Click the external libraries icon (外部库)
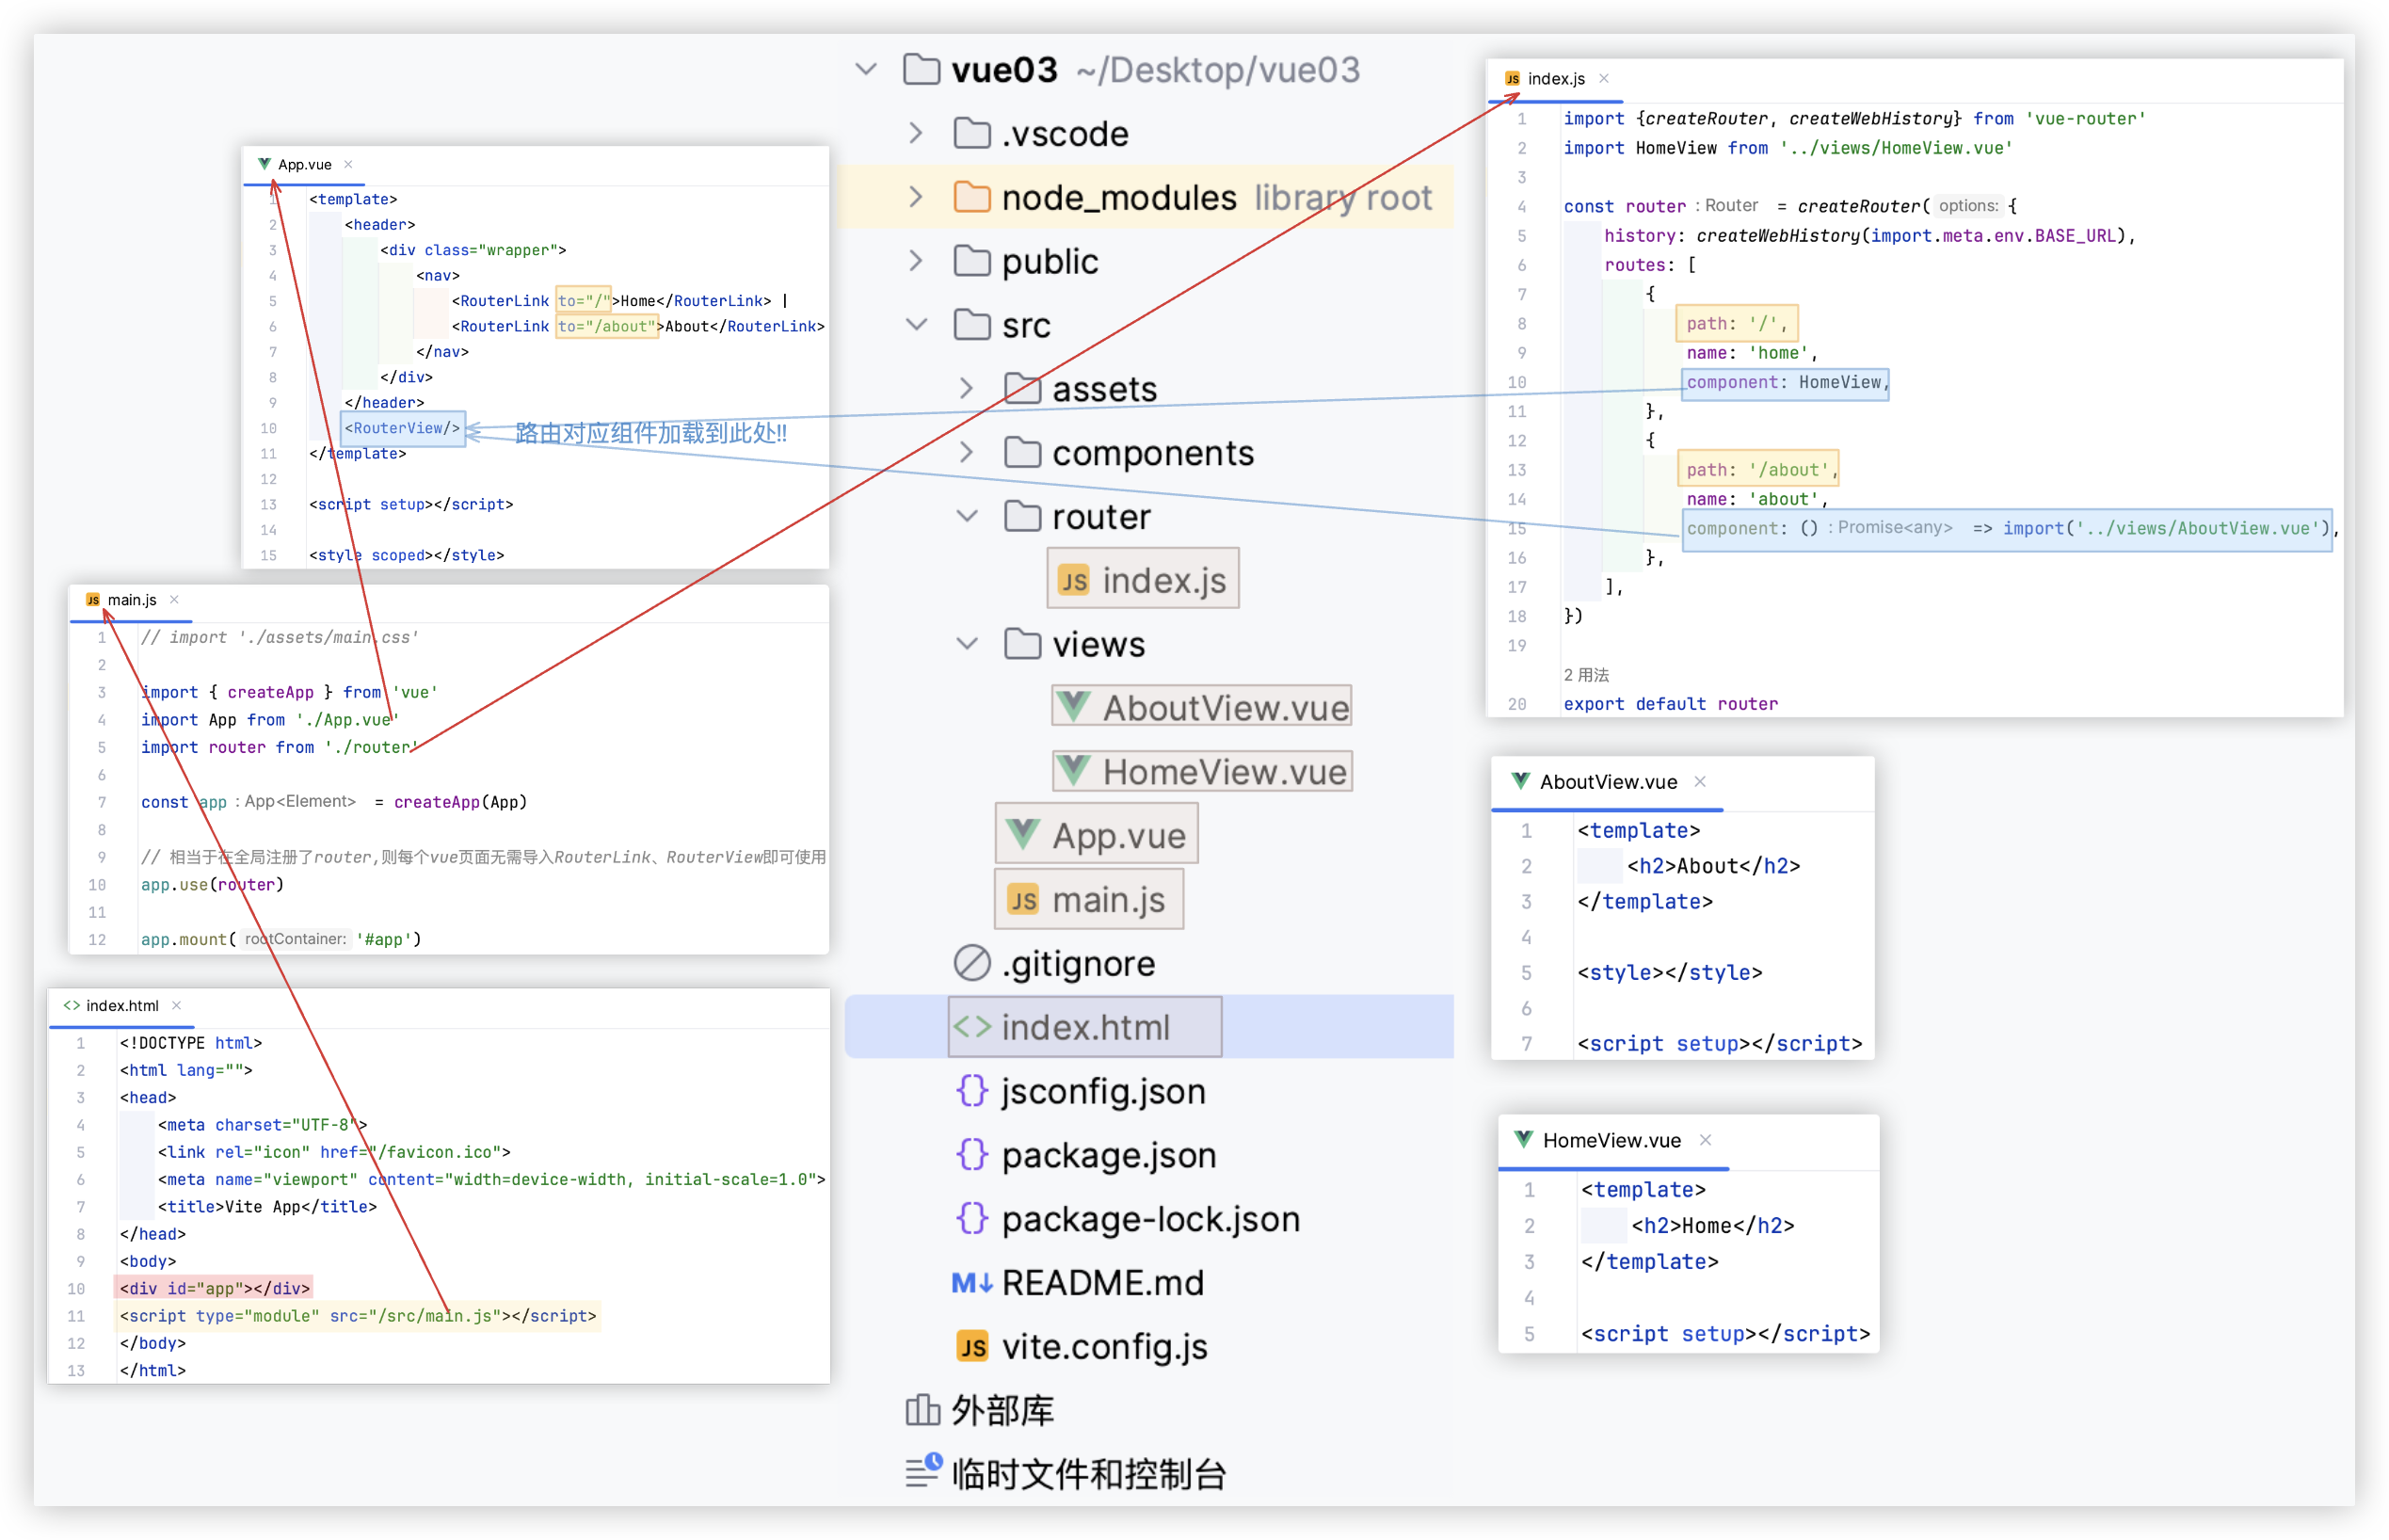 [x=922, y=1410]
